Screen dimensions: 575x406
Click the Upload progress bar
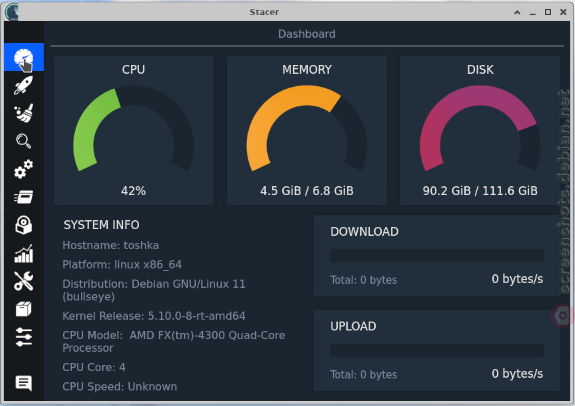tap(437, 350)
